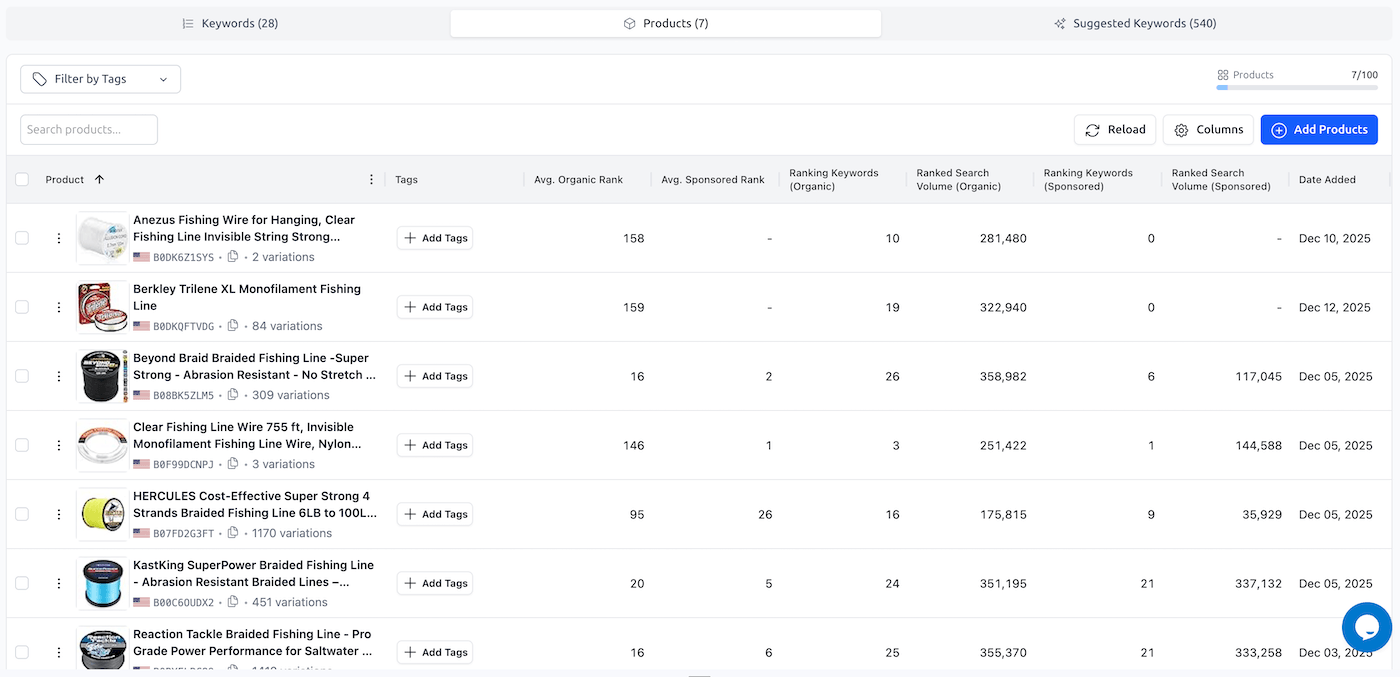Image resolution: width=1400 pixels, height=677 pixels.
Task: Switch to the Keywords (28) tab
Action: click(230, 23)
